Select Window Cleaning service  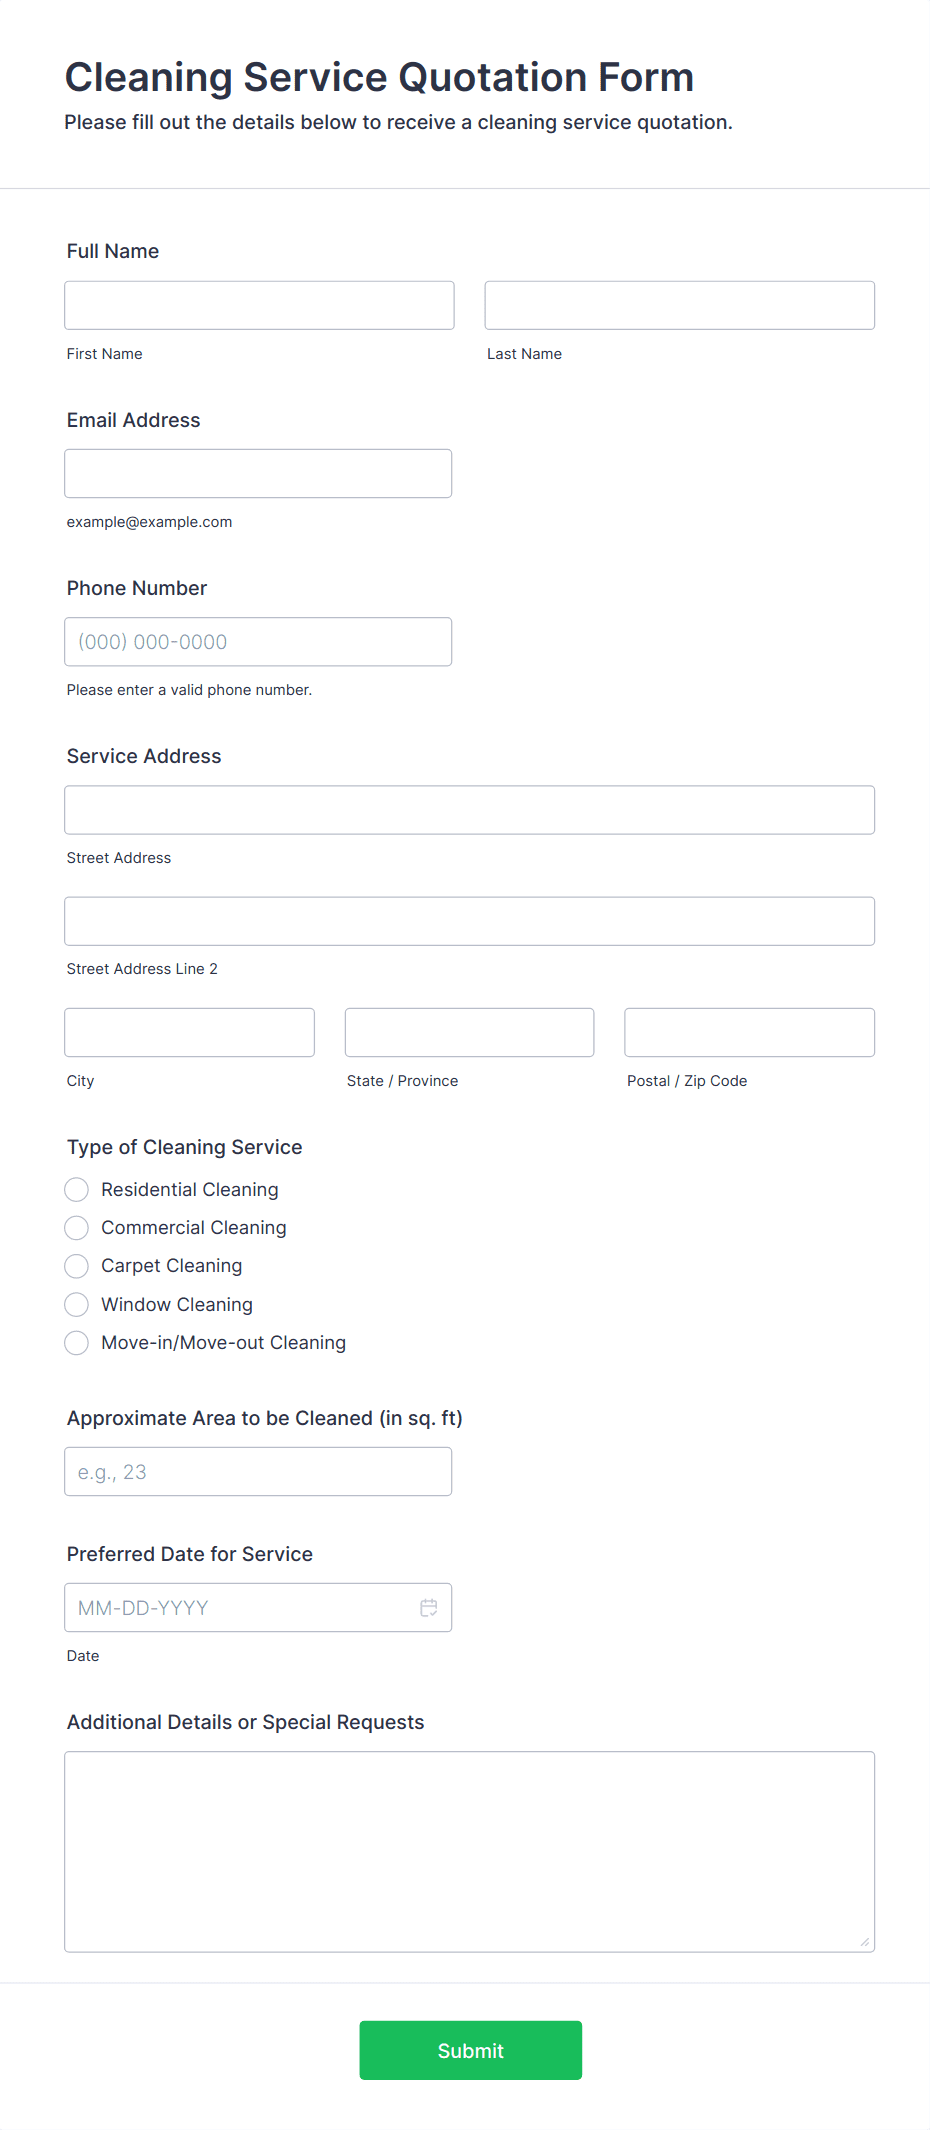pos(76,1304)
